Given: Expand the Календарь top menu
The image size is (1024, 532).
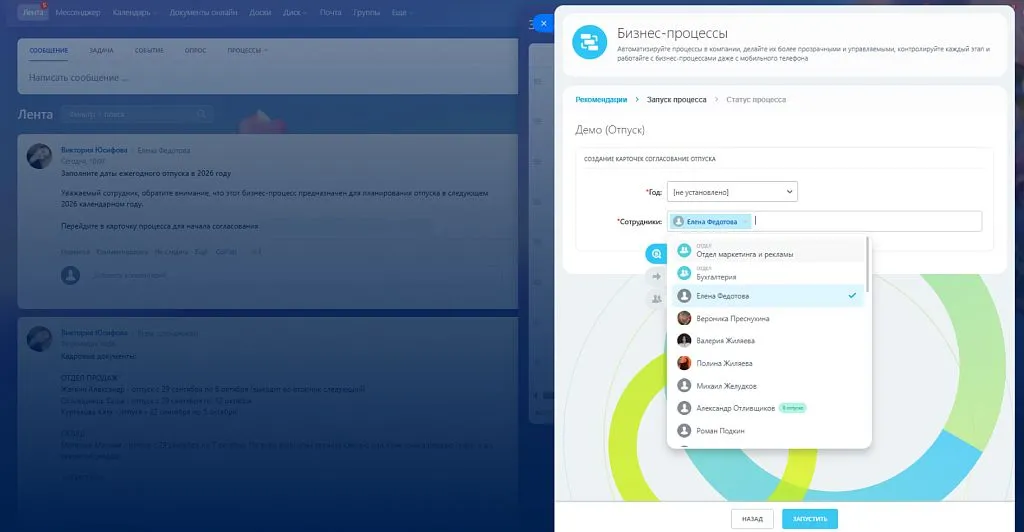Looking at the screenshot, I should click(133, 12).
